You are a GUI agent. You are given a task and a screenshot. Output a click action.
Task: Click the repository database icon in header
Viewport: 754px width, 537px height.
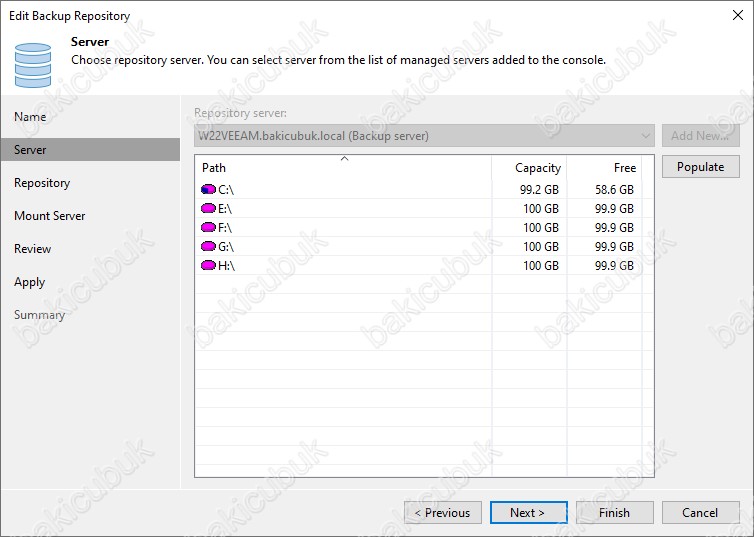point(33,65)
